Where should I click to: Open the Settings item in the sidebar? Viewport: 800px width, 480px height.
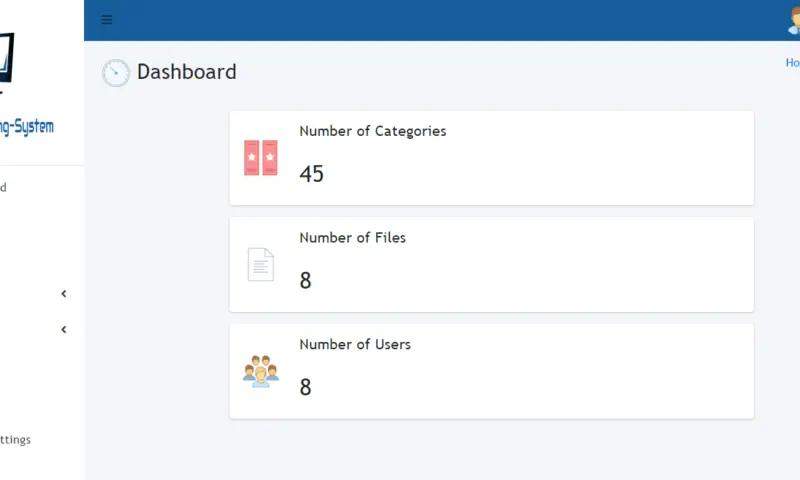click(15, 439)
